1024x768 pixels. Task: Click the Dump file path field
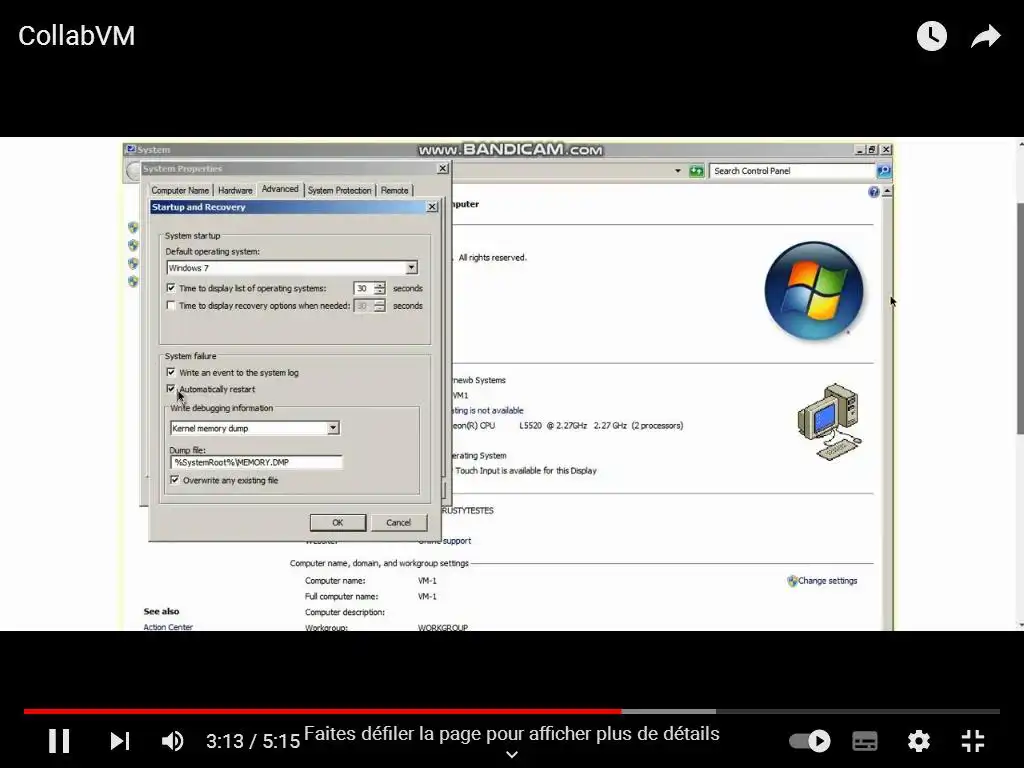[x=256, y=462]
